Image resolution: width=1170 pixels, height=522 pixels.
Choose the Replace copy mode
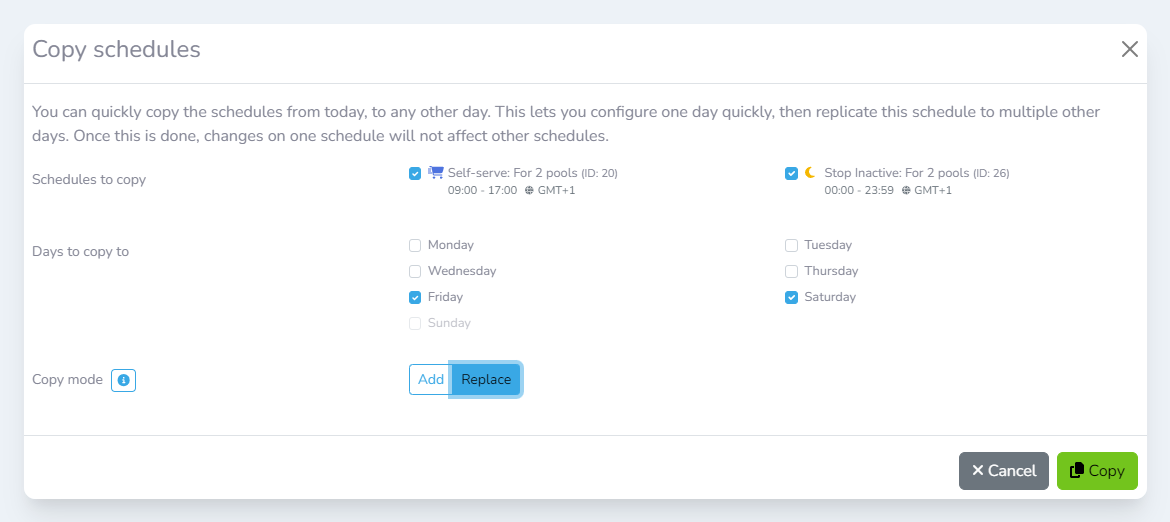click(x=486, y=380)
